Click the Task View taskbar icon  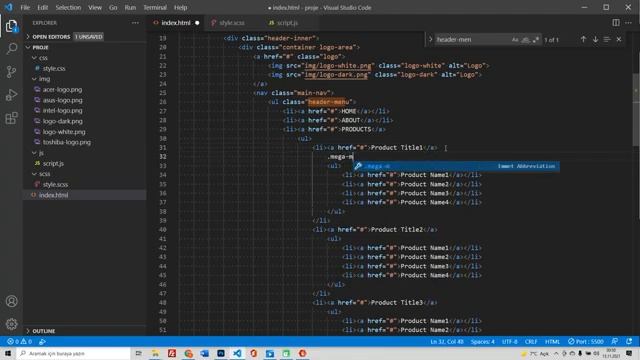(139, 353)
